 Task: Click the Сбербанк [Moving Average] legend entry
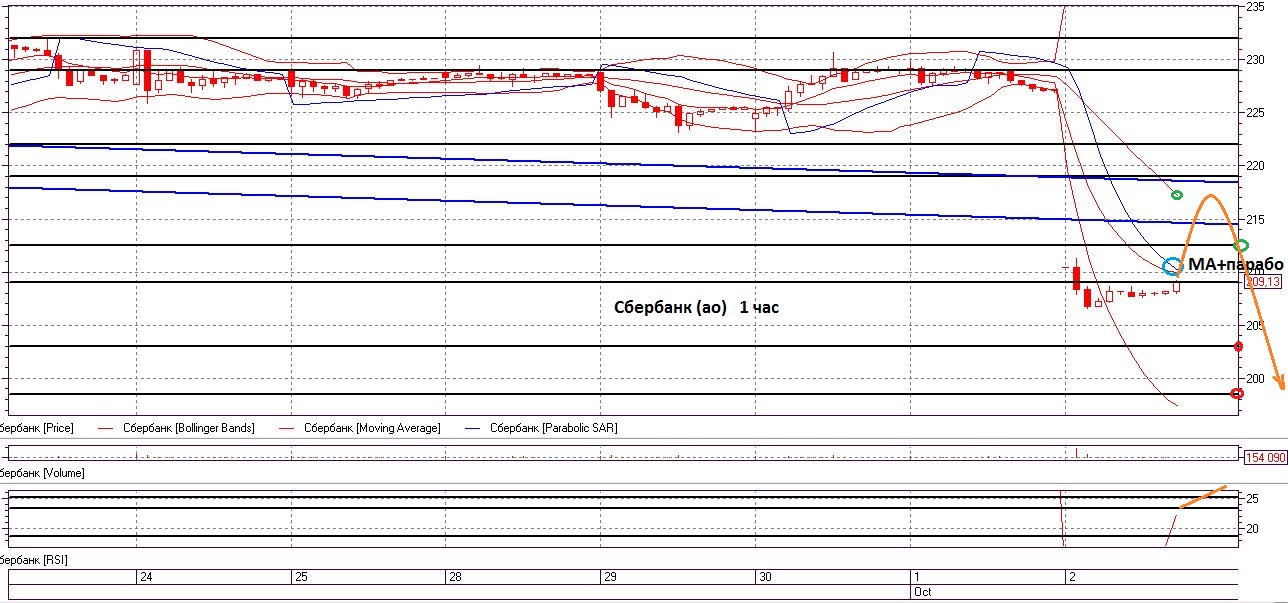(x=372, y=428)
